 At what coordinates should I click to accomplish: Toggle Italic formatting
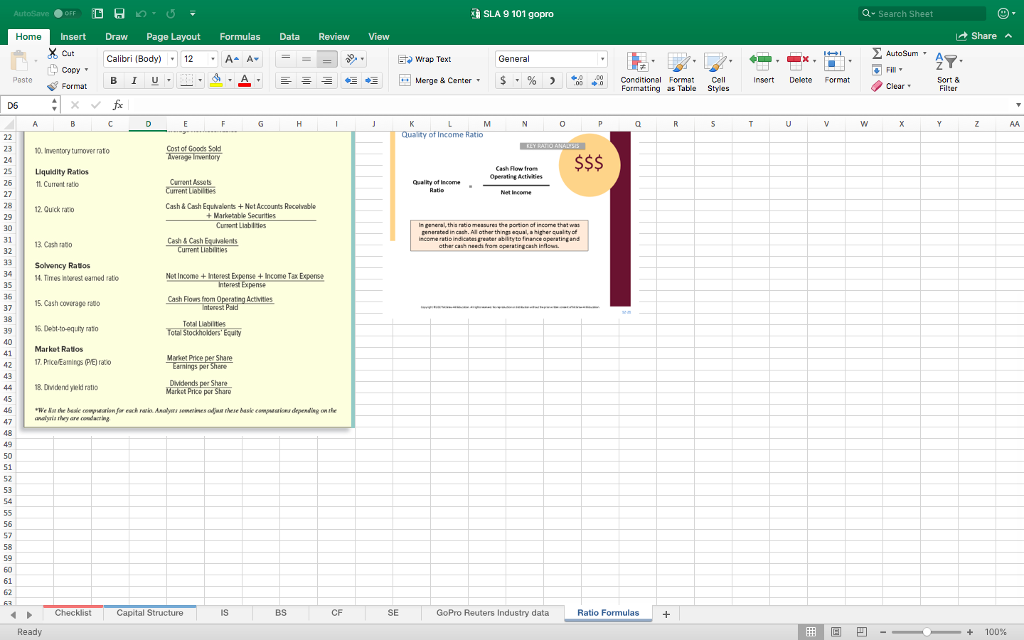[134, 80]
